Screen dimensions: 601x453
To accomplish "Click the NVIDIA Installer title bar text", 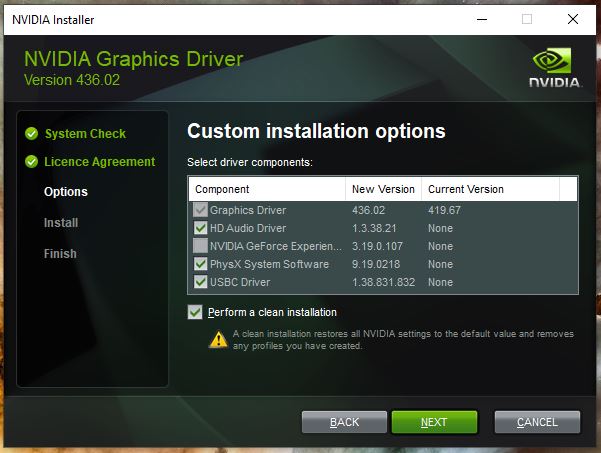I will tap(53, 20).
